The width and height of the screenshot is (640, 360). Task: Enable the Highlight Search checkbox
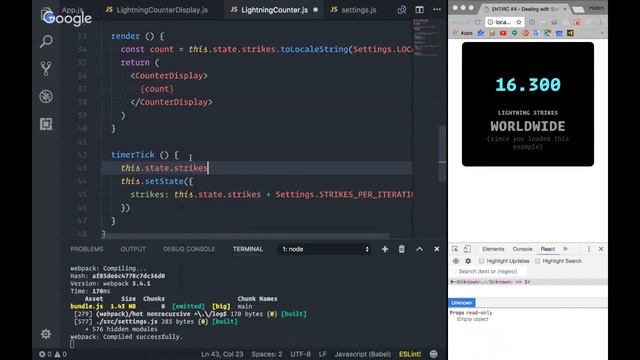(538, 261)
